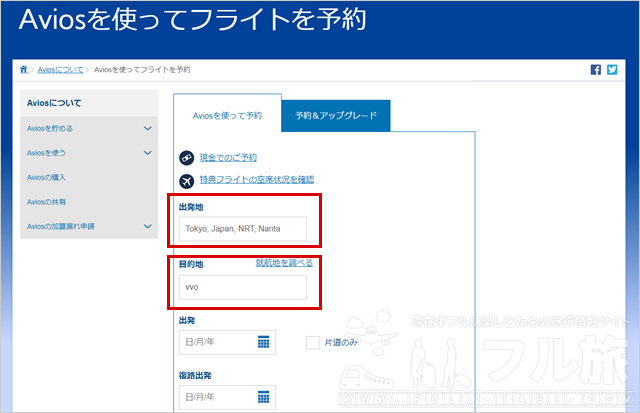Expand the Aviosの加算漏れ申請 chevron
The width and height of the screenshot is (640, 413).
pos(148,226)
